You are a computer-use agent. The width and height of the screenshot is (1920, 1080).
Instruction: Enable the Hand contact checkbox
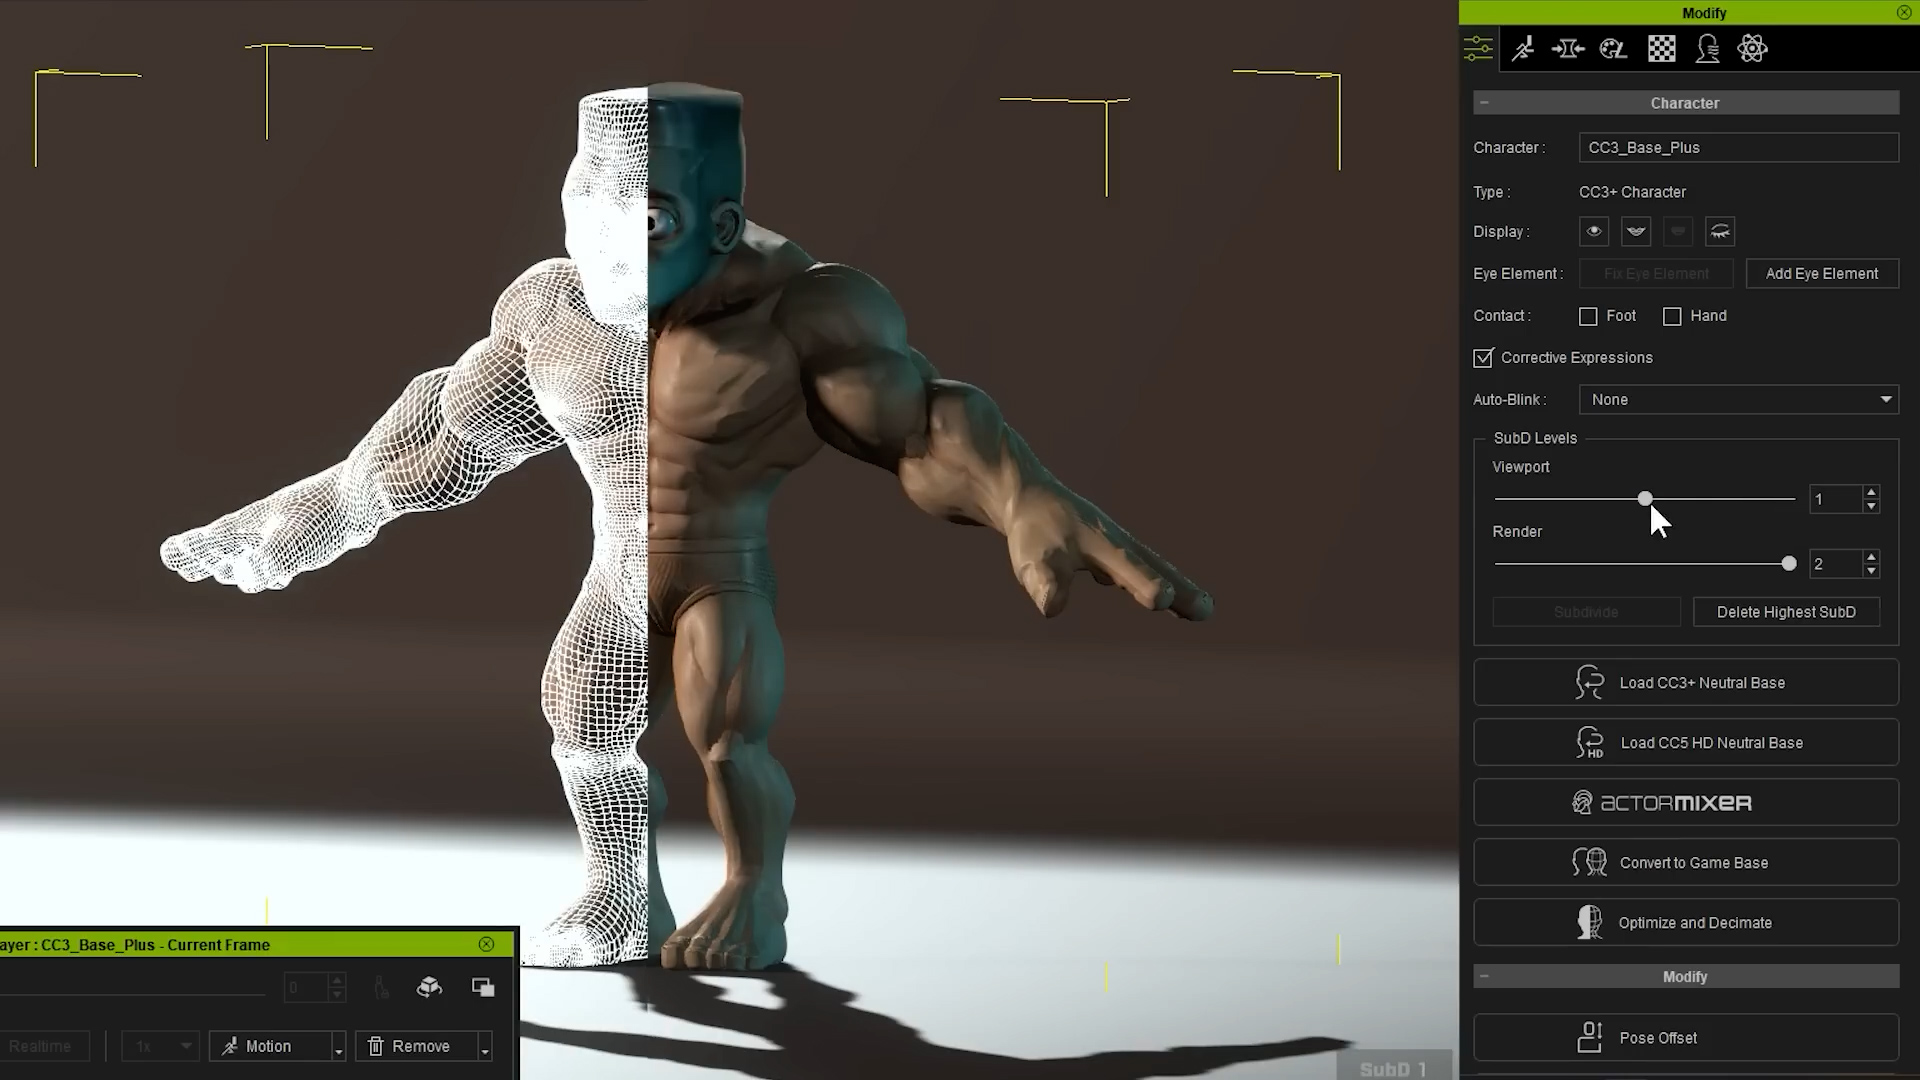coord(1672,317)
